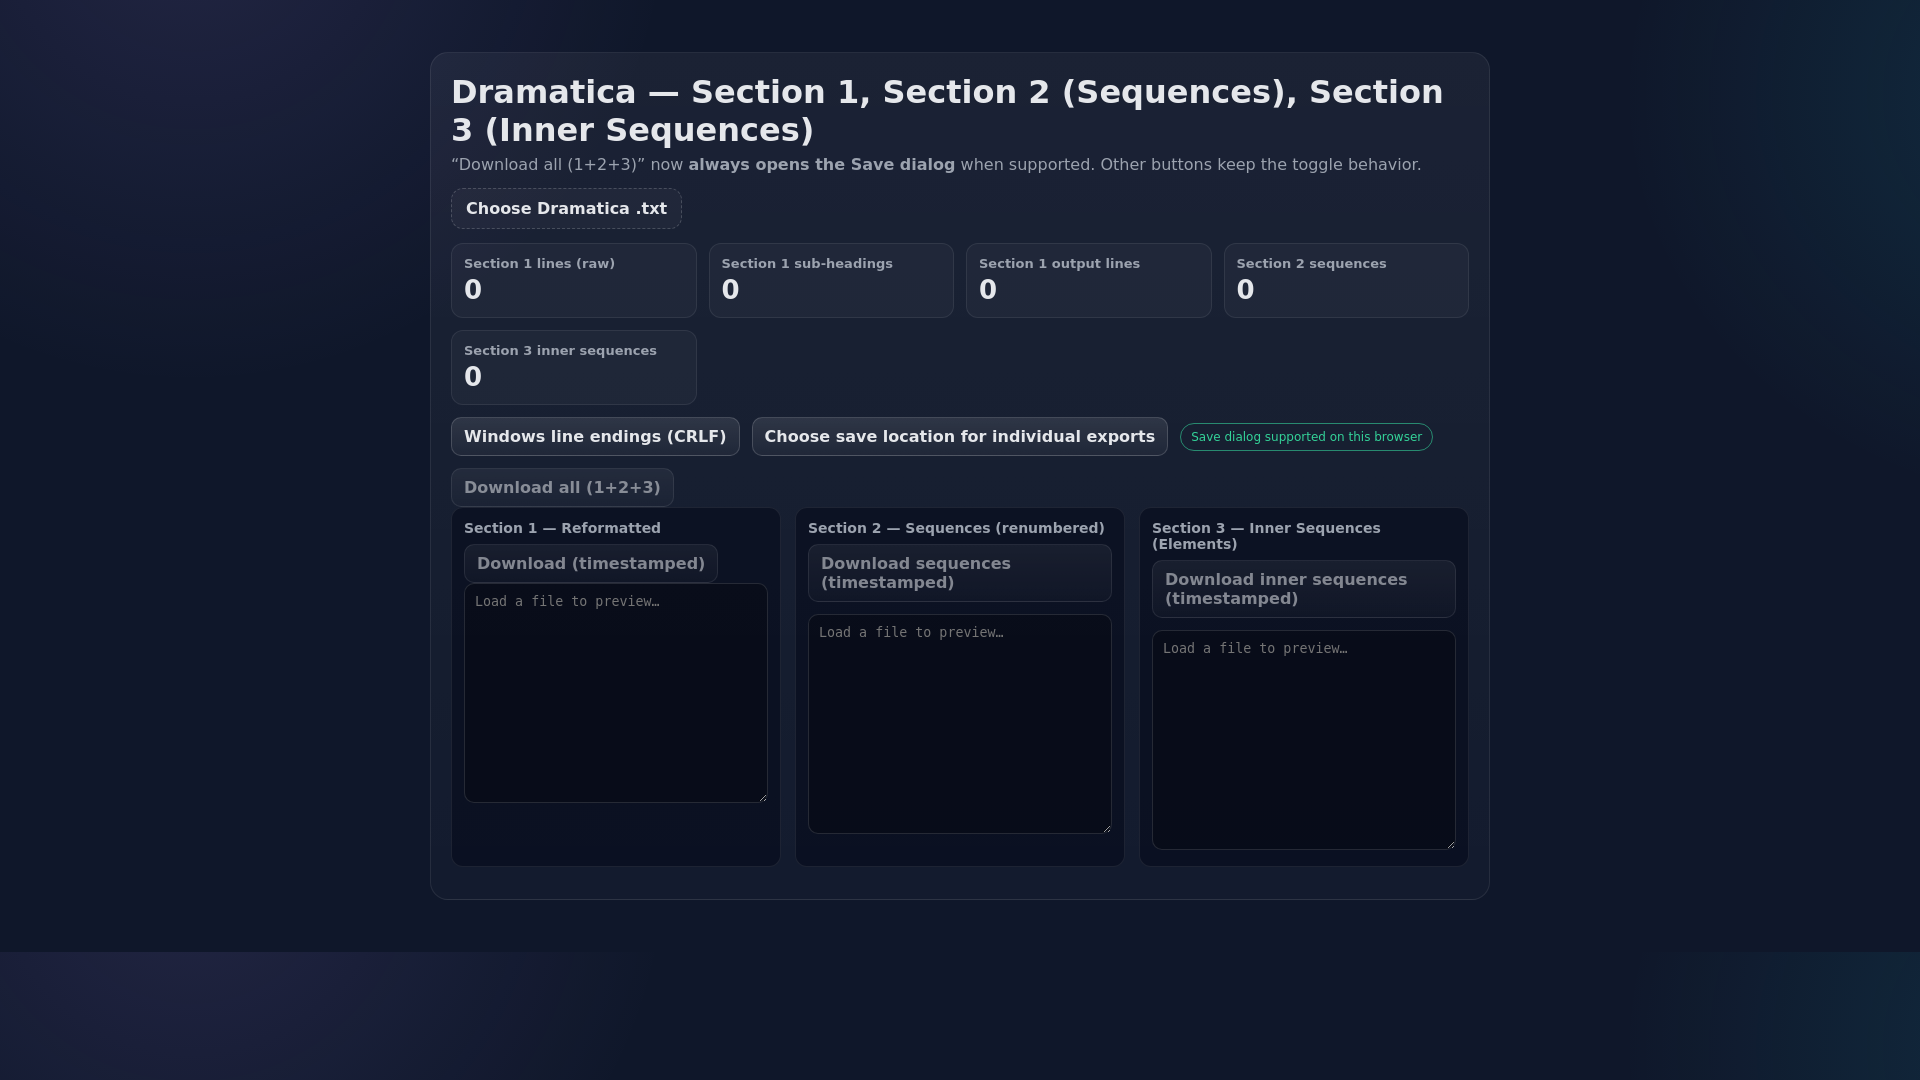
Task: Click the 'always opens the Save dialog' text
Action: 821,165
